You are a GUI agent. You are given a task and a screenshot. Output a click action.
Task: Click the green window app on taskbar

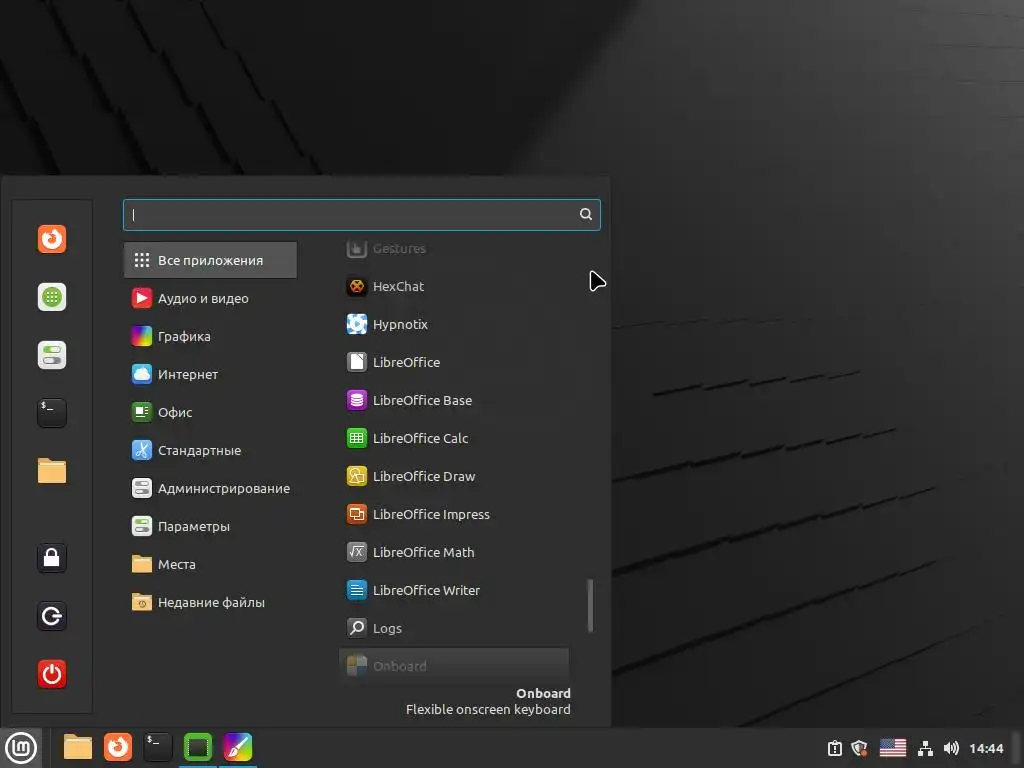198,747
